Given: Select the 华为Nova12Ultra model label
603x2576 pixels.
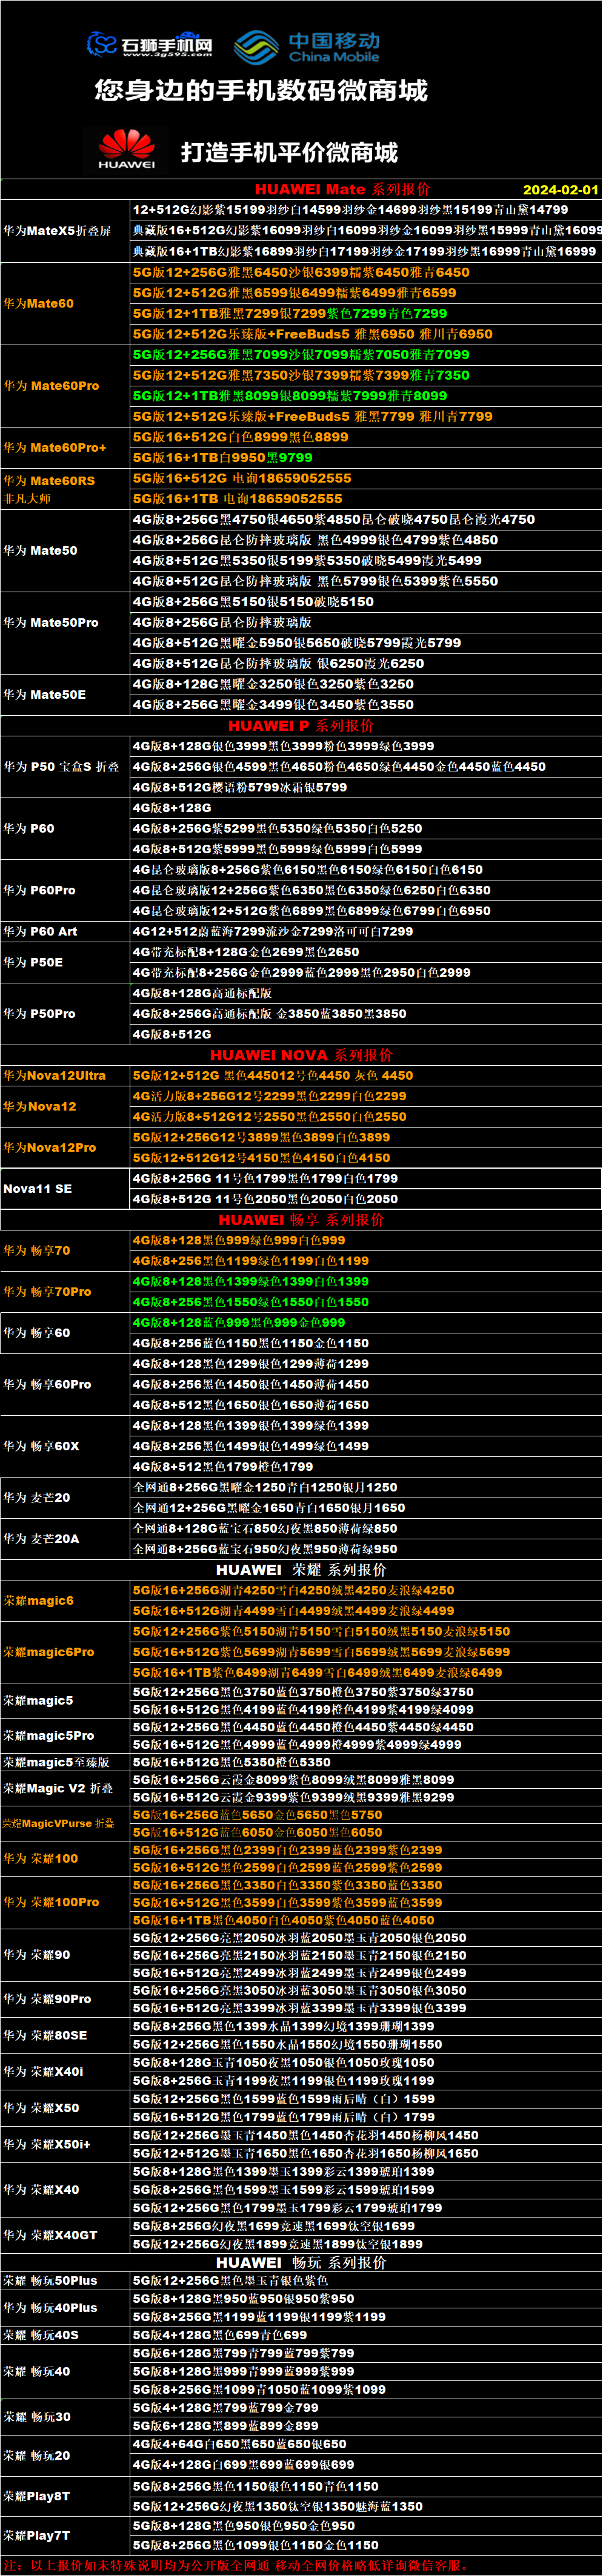Looking at the screenshot, I should (54, 1076).
